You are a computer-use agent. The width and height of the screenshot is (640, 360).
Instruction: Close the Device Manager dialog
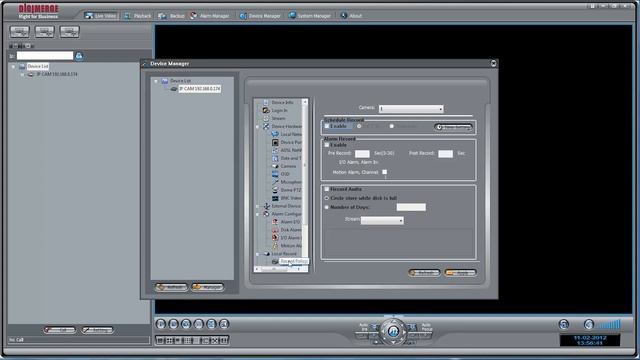(x=493, y=63)
